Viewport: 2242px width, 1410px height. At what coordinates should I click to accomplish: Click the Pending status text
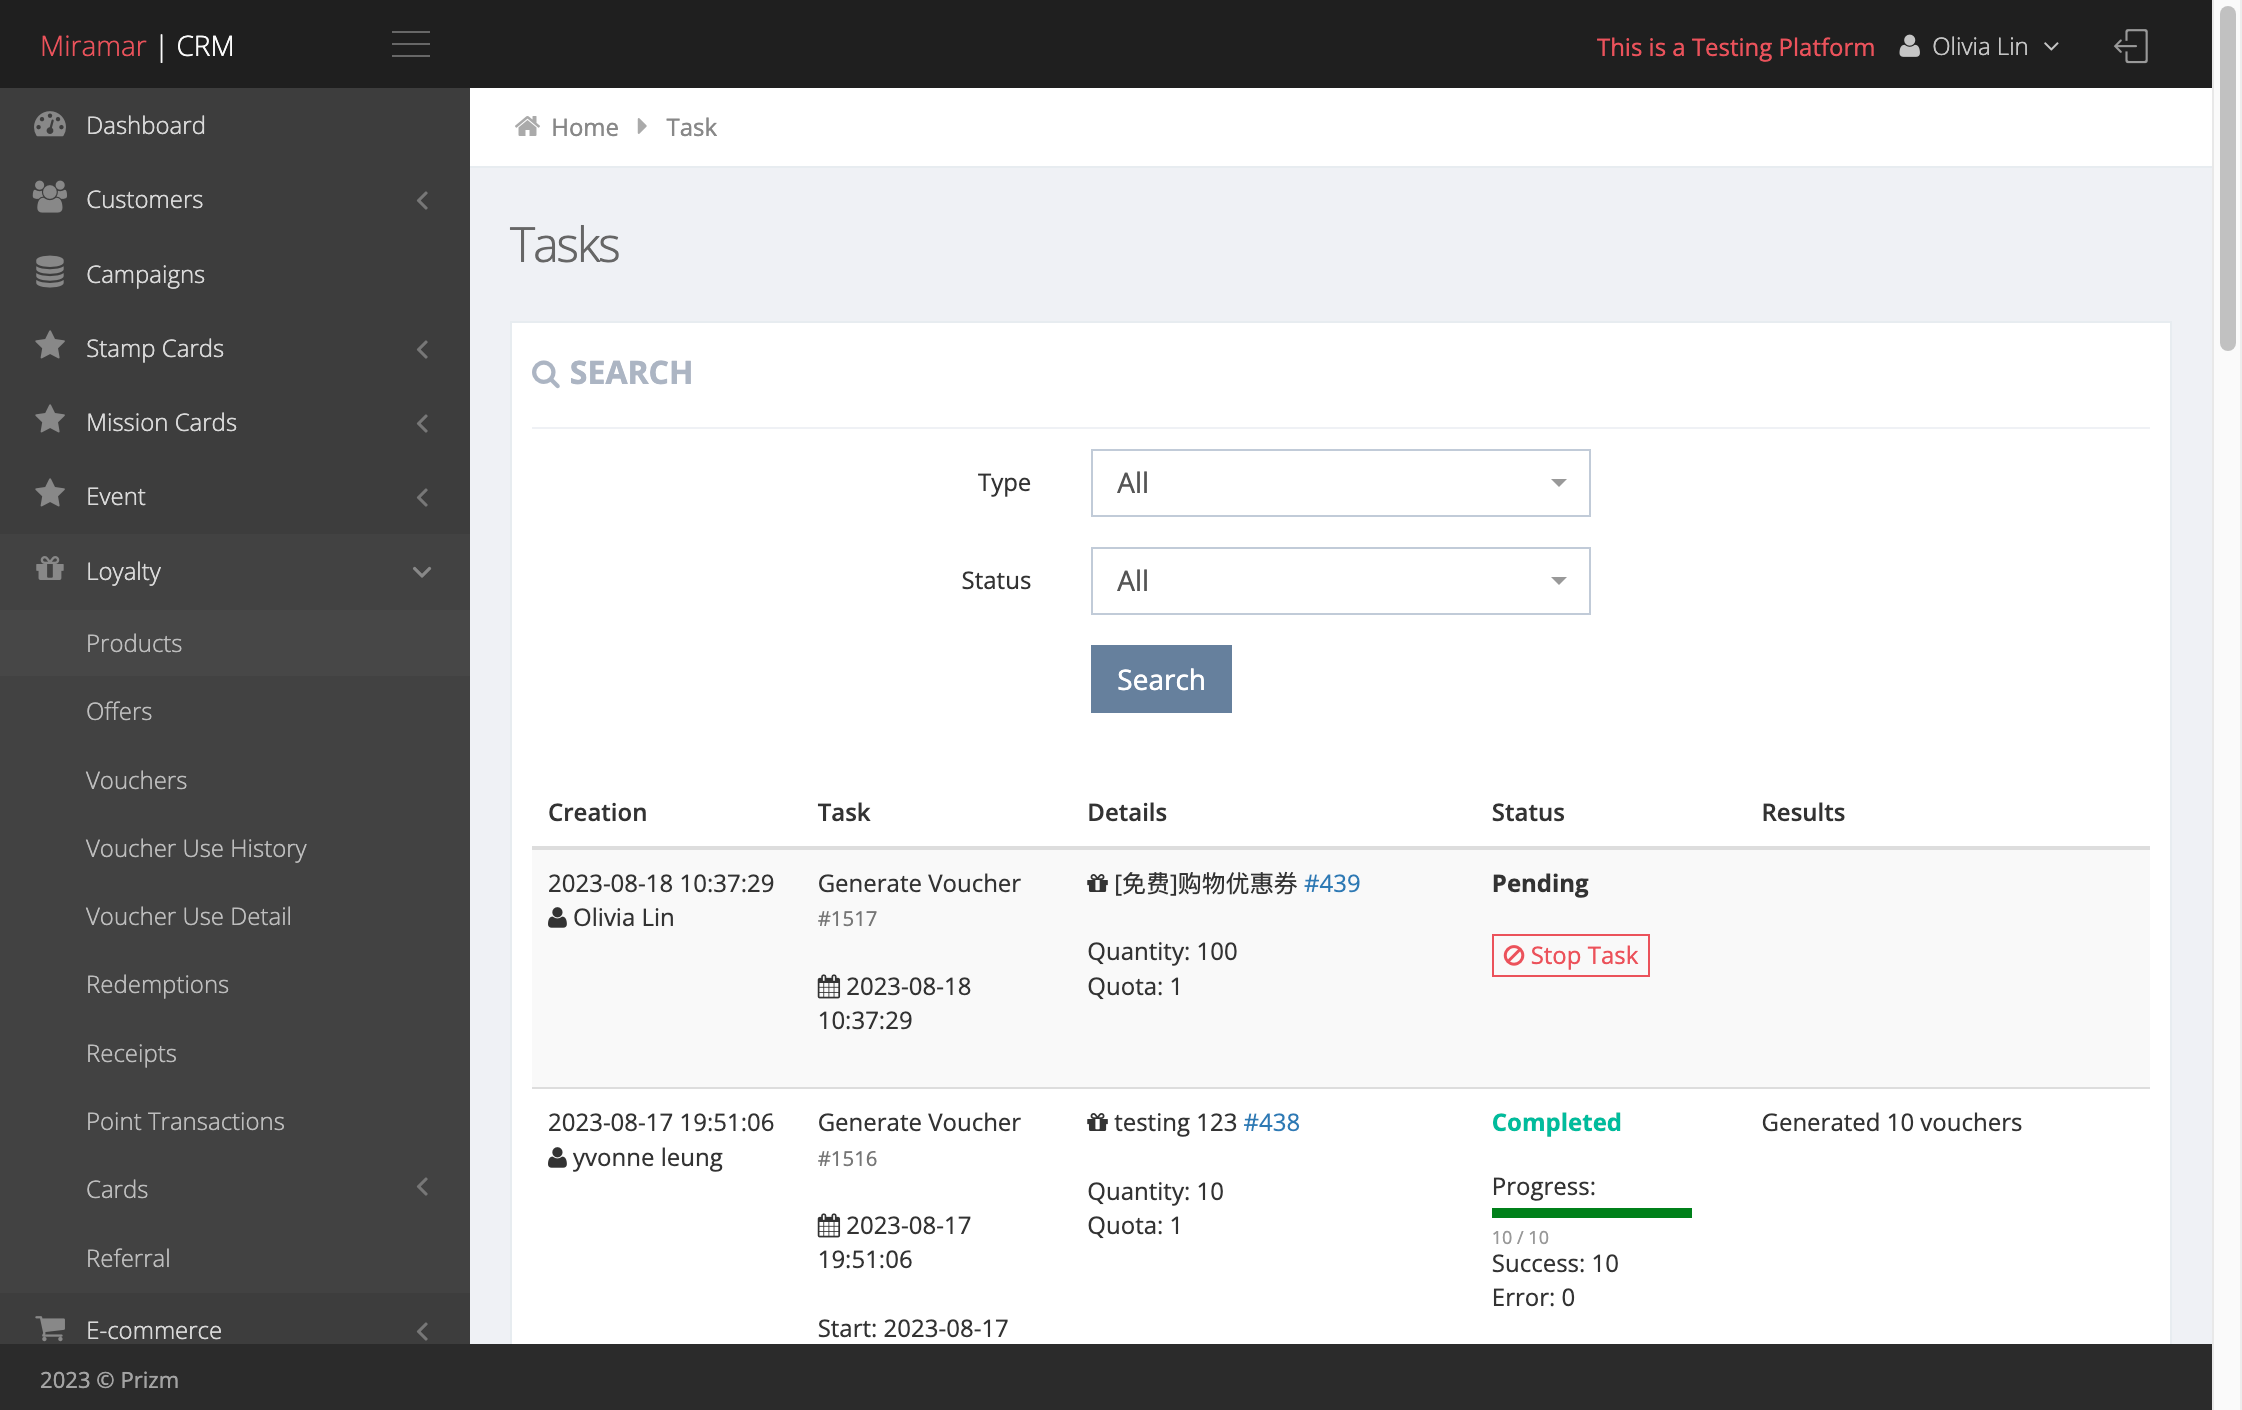pos(1540,883)
